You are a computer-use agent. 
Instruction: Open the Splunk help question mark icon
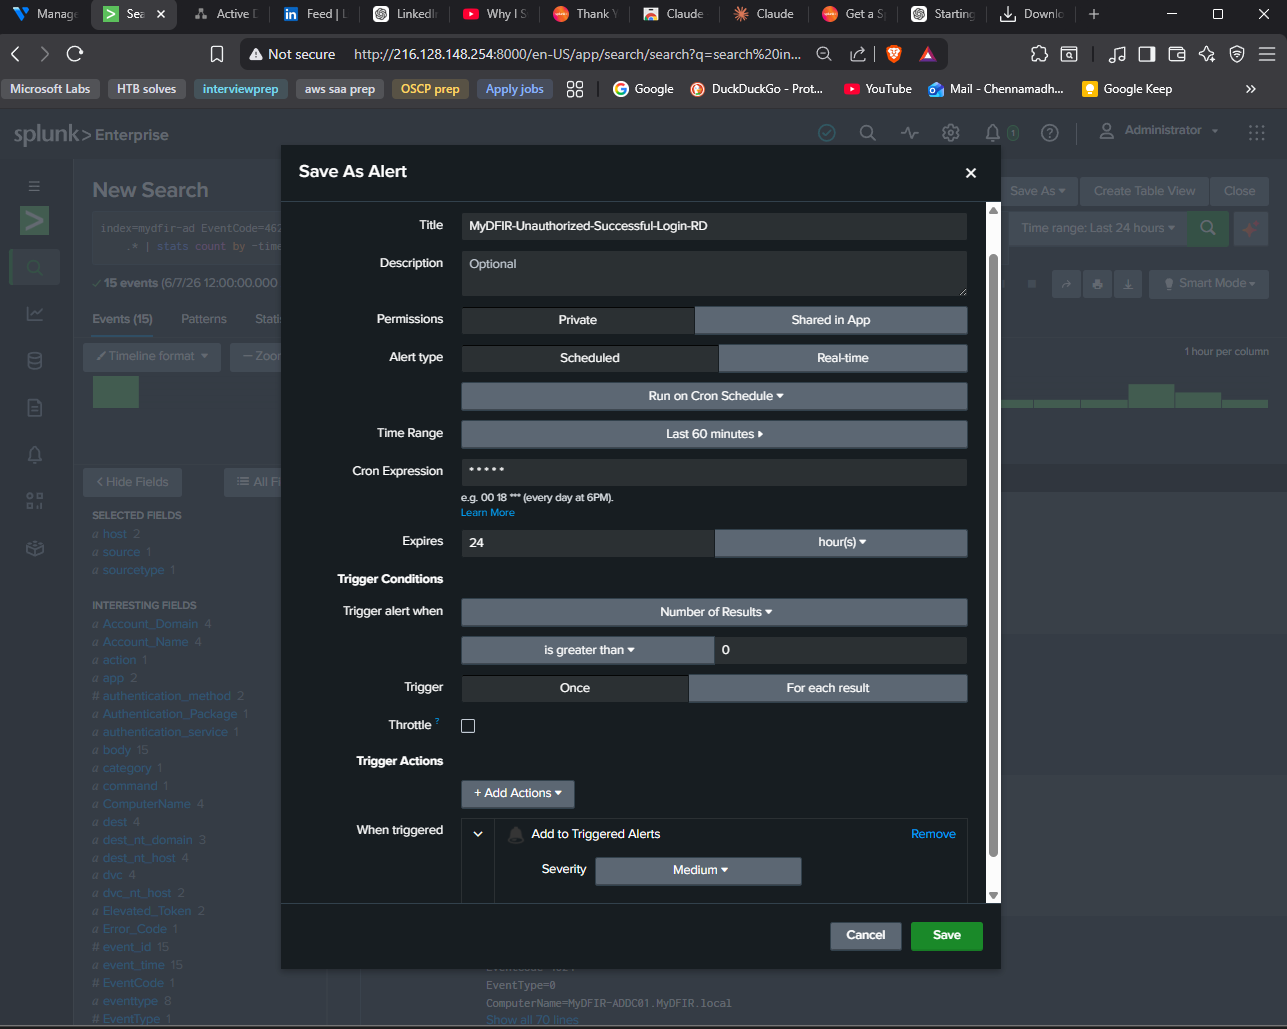(x=1049, y=133)
